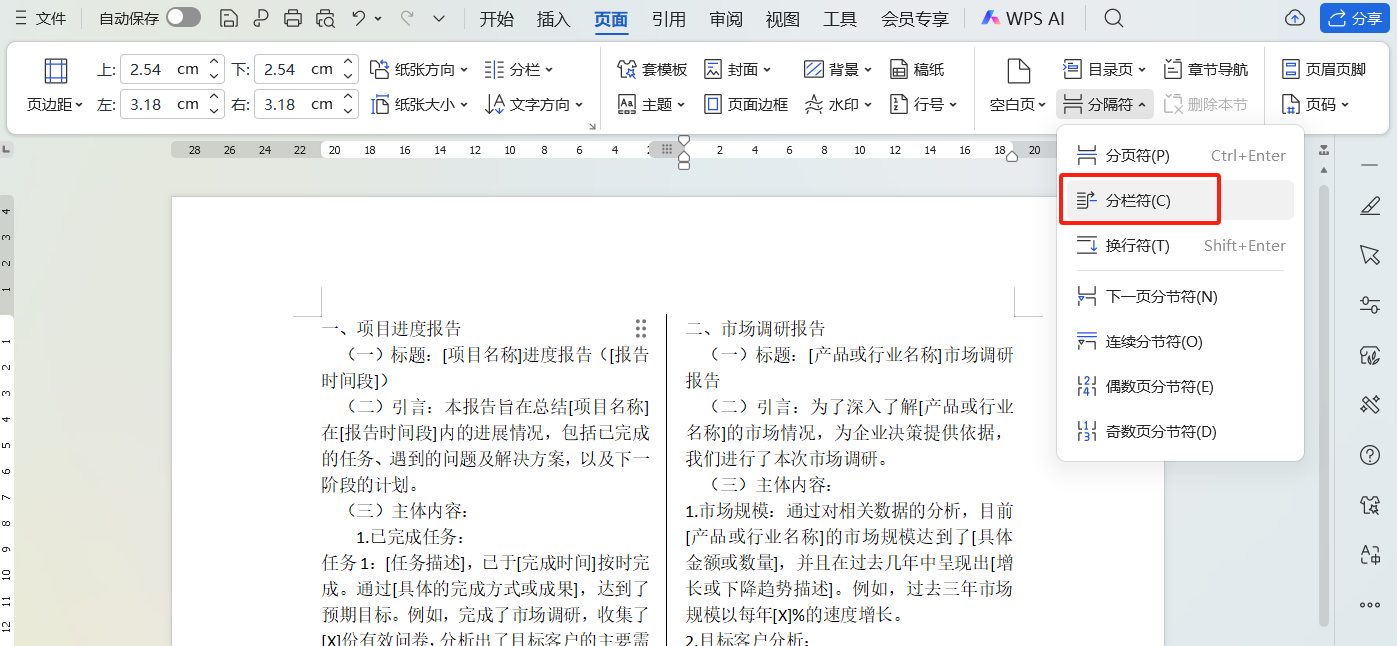Image resolution: width=1397 pixels, height=646 pixels.
Task: Open the 水印 watermark options
Action: tap(837, 103)
